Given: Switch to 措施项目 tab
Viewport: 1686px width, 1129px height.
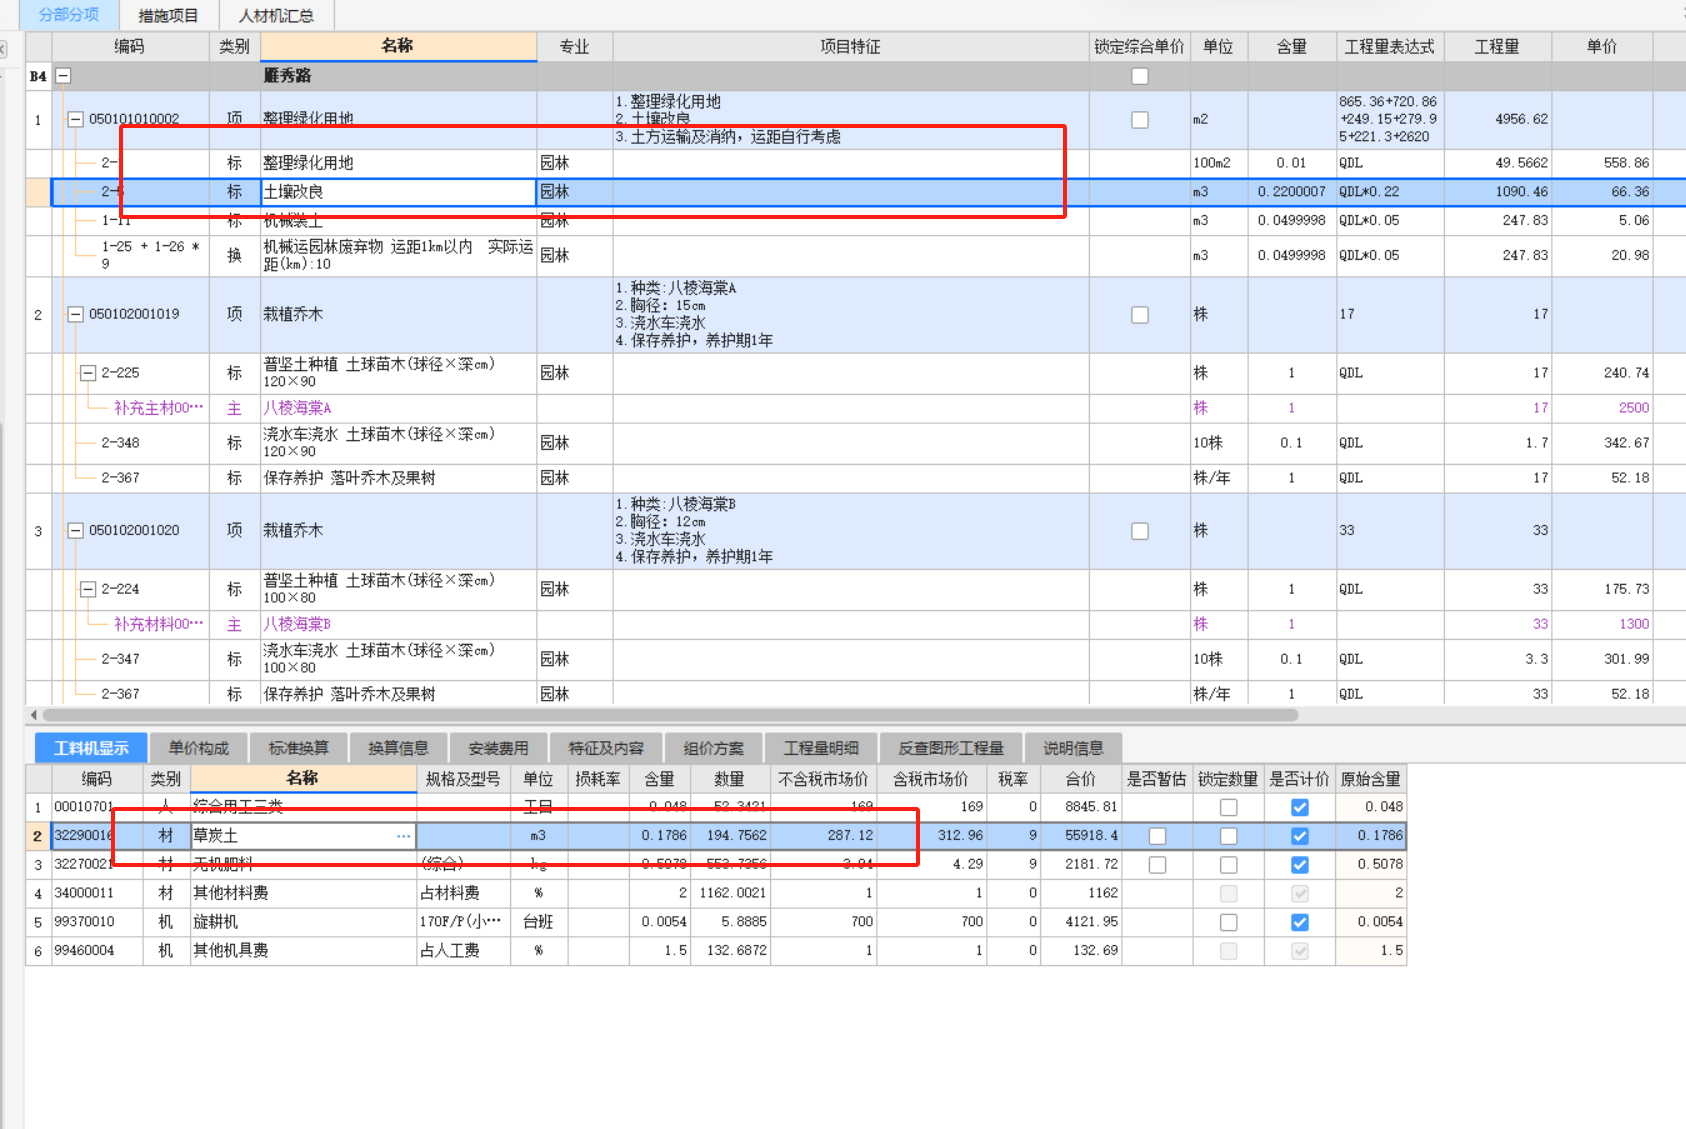Looking at the screenshot, I should click(x=168, y=16).
